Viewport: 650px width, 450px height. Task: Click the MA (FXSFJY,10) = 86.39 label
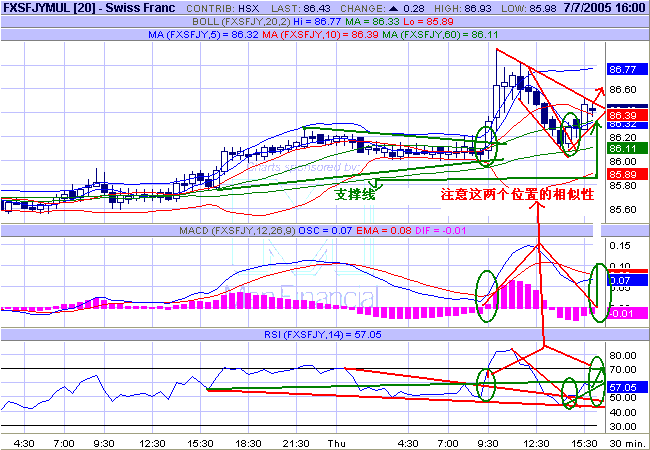click(320, 35)
